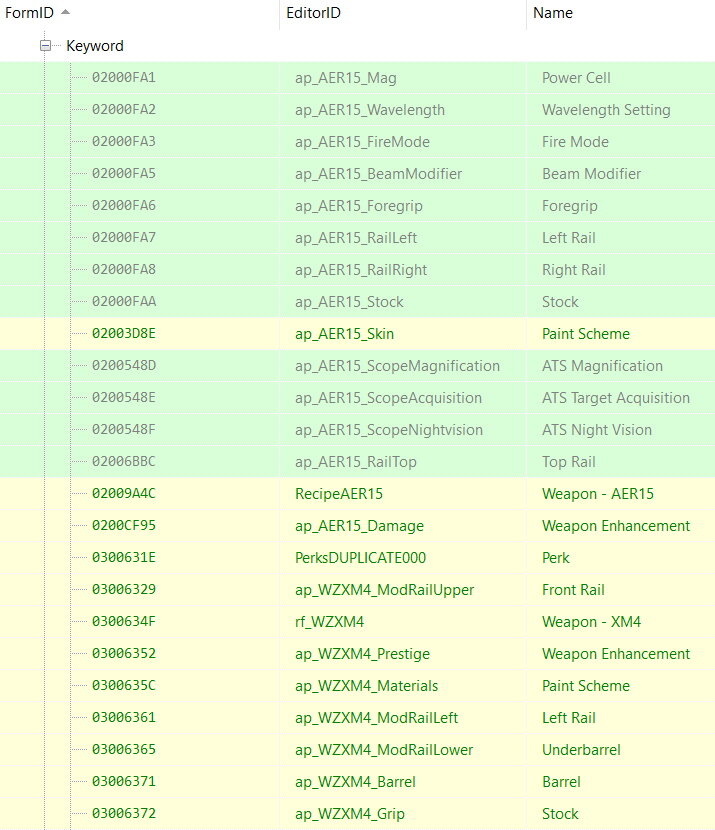Click EditorID ap_WZXM4_ModRailLeft
The image size is (715, 830).
pos(376,718)
